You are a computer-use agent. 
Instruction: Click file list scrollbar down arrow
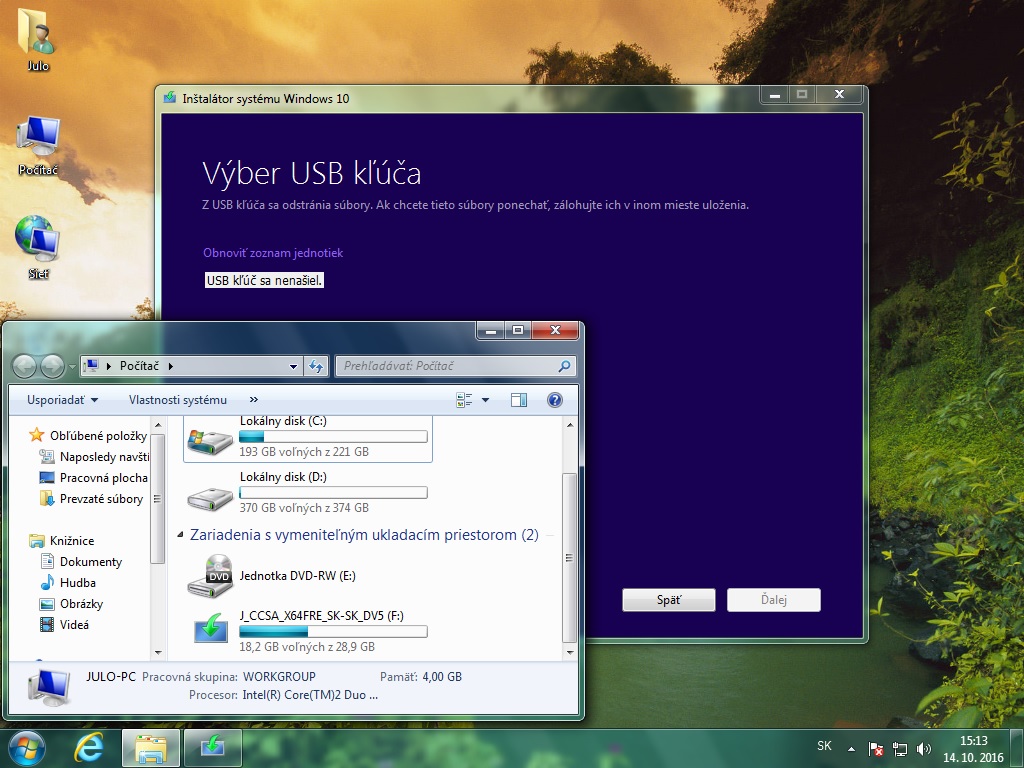point(569,652)
